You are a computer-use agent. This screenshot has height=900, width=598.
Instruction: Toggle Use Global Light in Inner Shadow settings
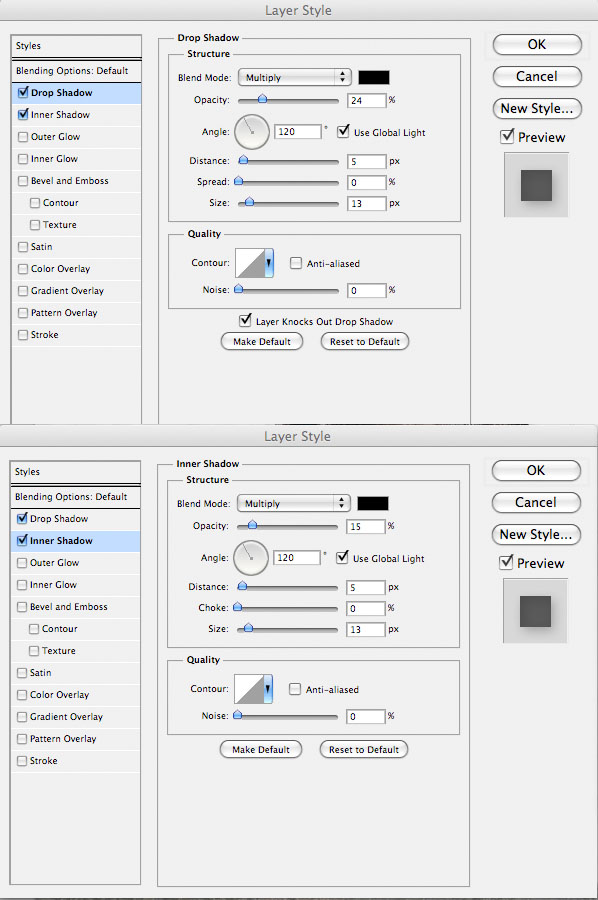tap(342, 557)
